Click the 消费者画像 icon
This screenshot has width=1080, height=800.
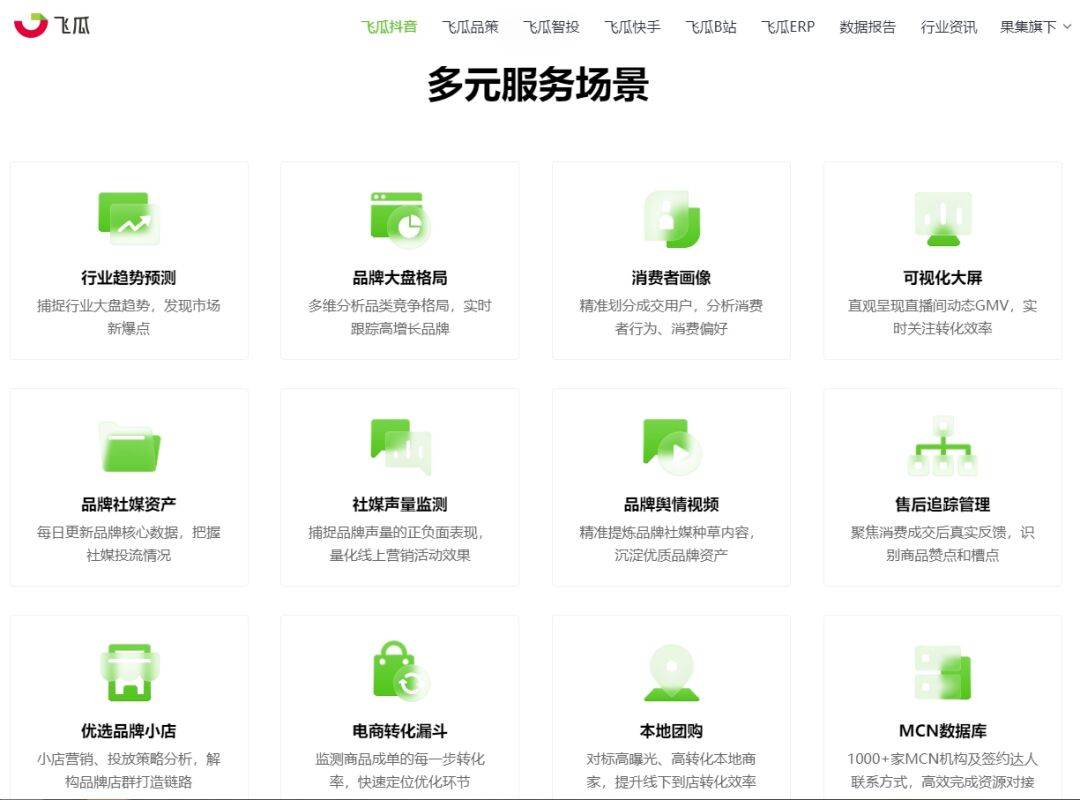pos(672,218)
